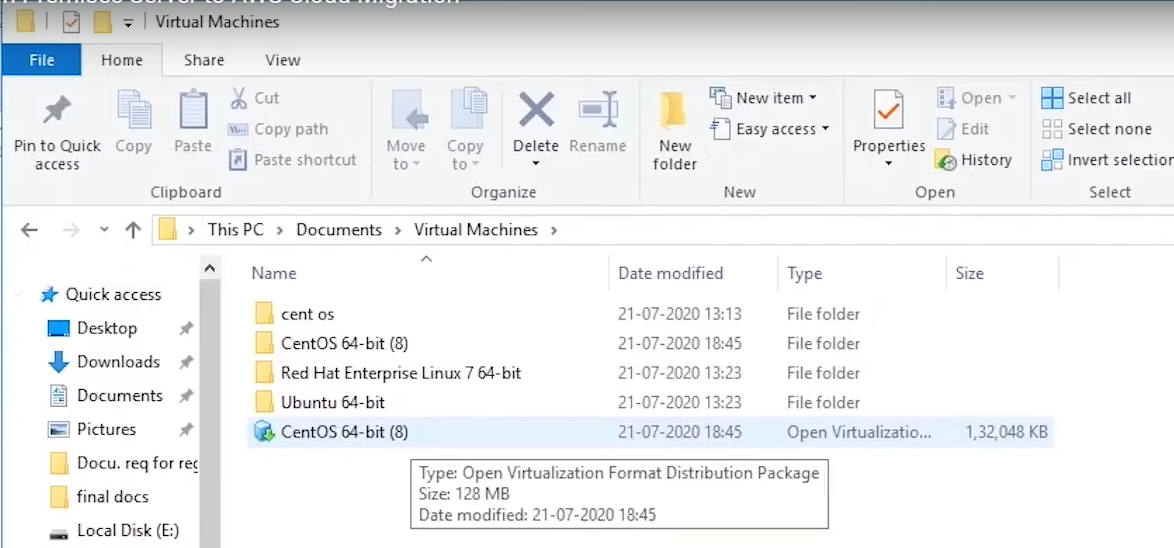Click the title bar New folder quick-access icon

coord(103,22)
